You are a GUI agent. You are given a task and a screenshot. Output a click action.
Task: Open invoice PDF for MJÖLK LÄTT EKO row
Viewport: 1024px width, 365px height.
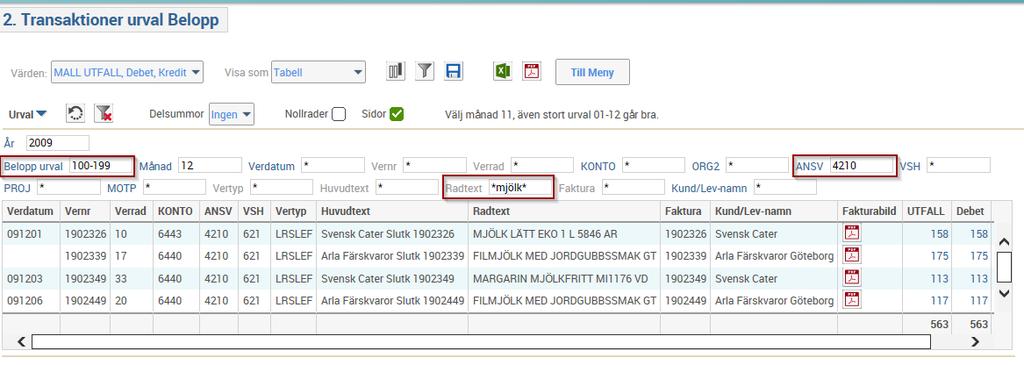click(x=852, y=233)
